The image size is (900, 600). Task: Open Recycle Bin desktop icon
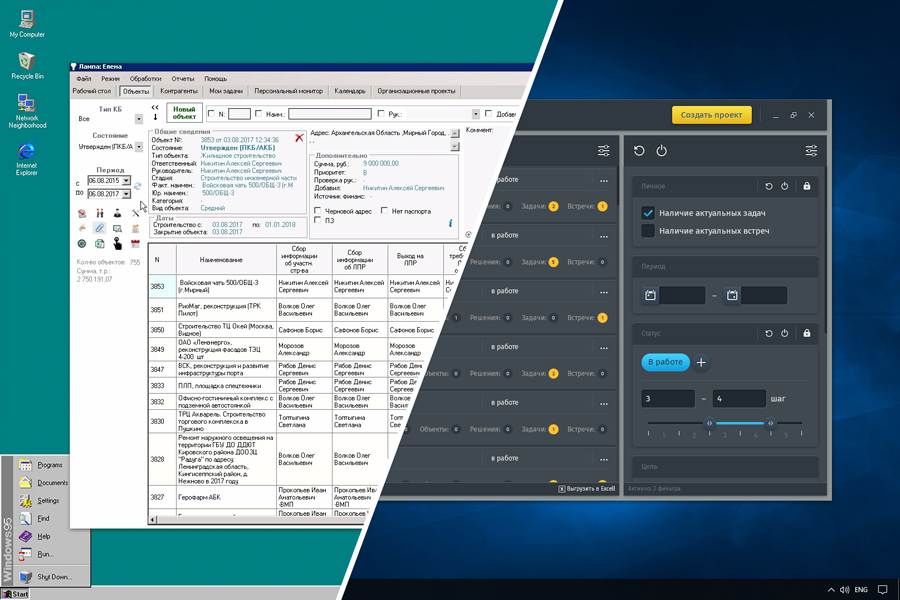coord(26,65)
